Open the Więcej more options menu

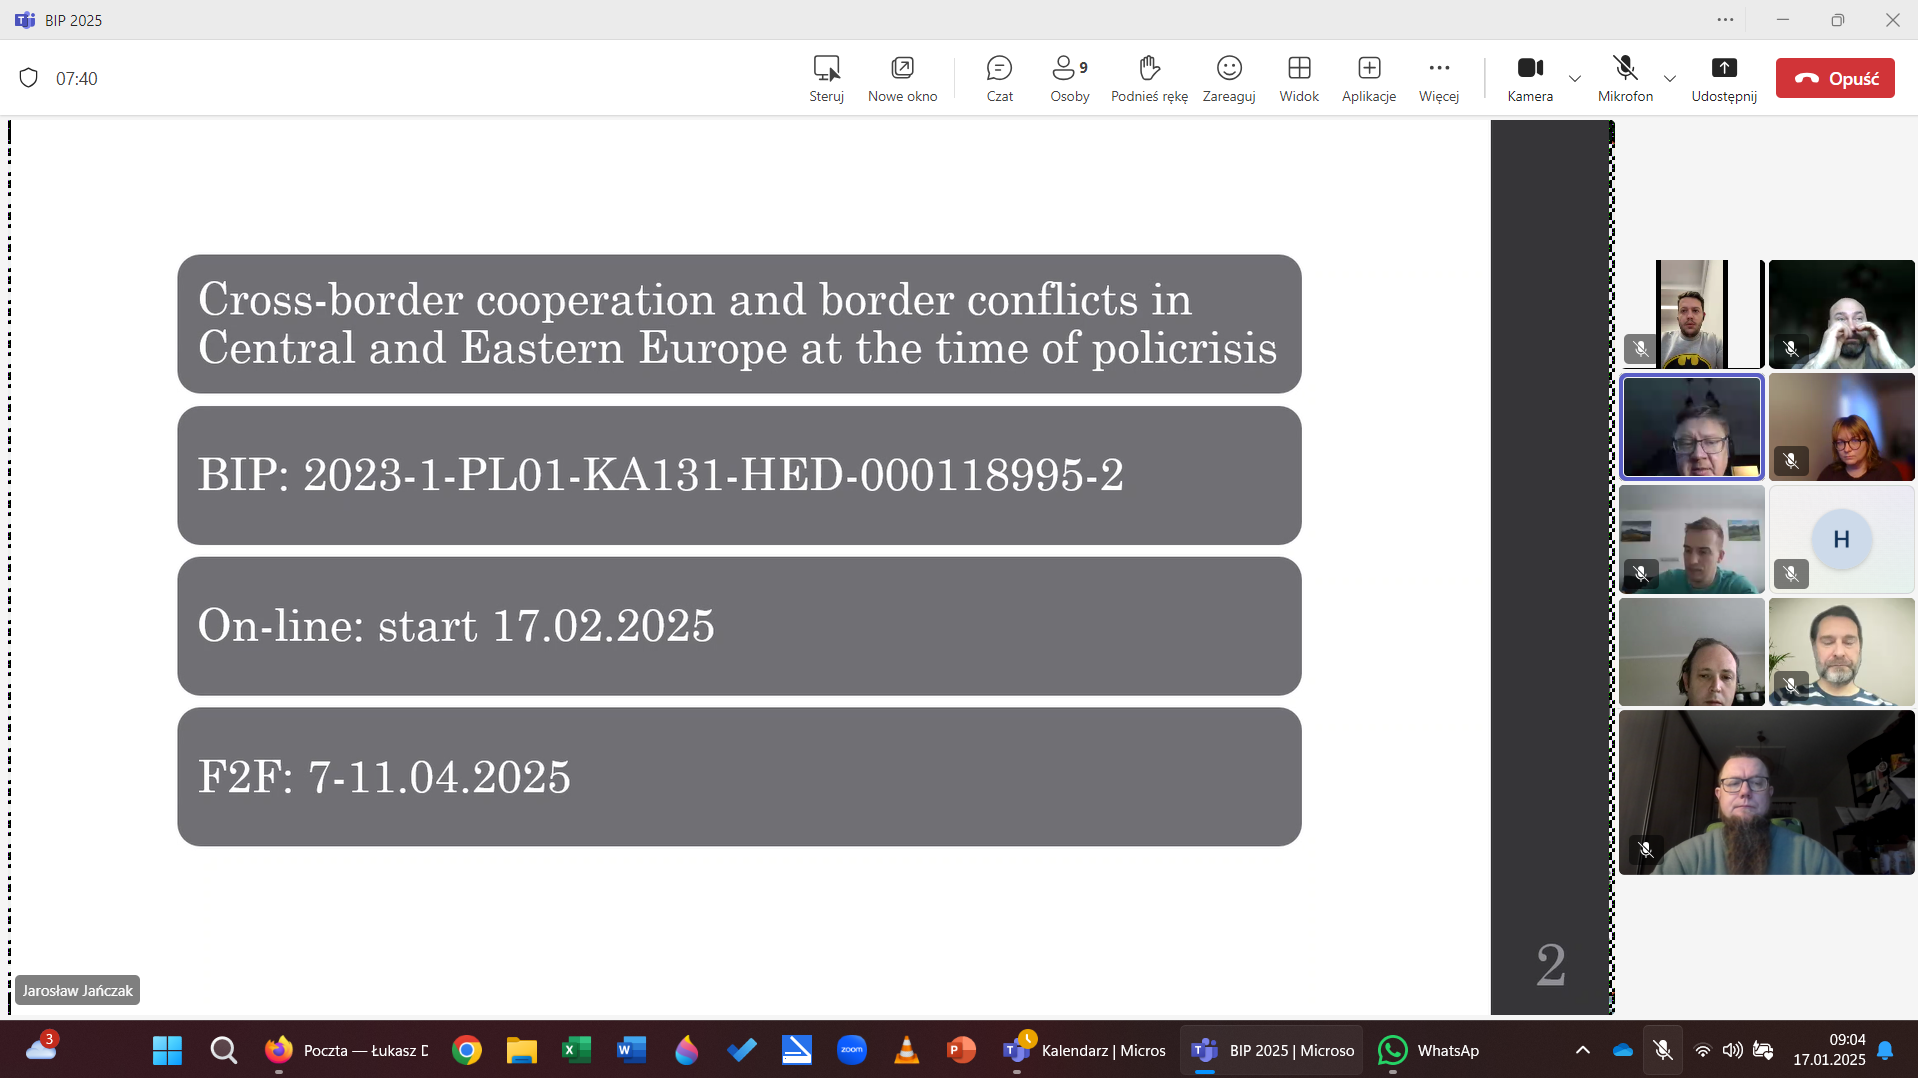1438,78
